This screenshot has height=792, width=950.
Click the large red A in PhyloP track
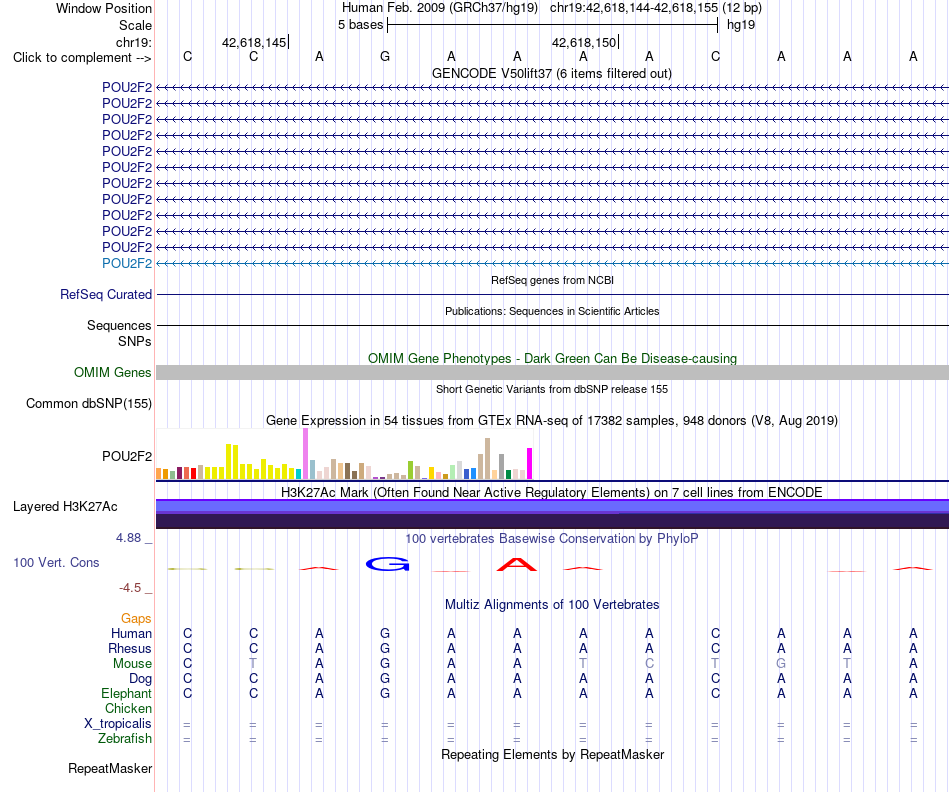[x=517, y=564]
